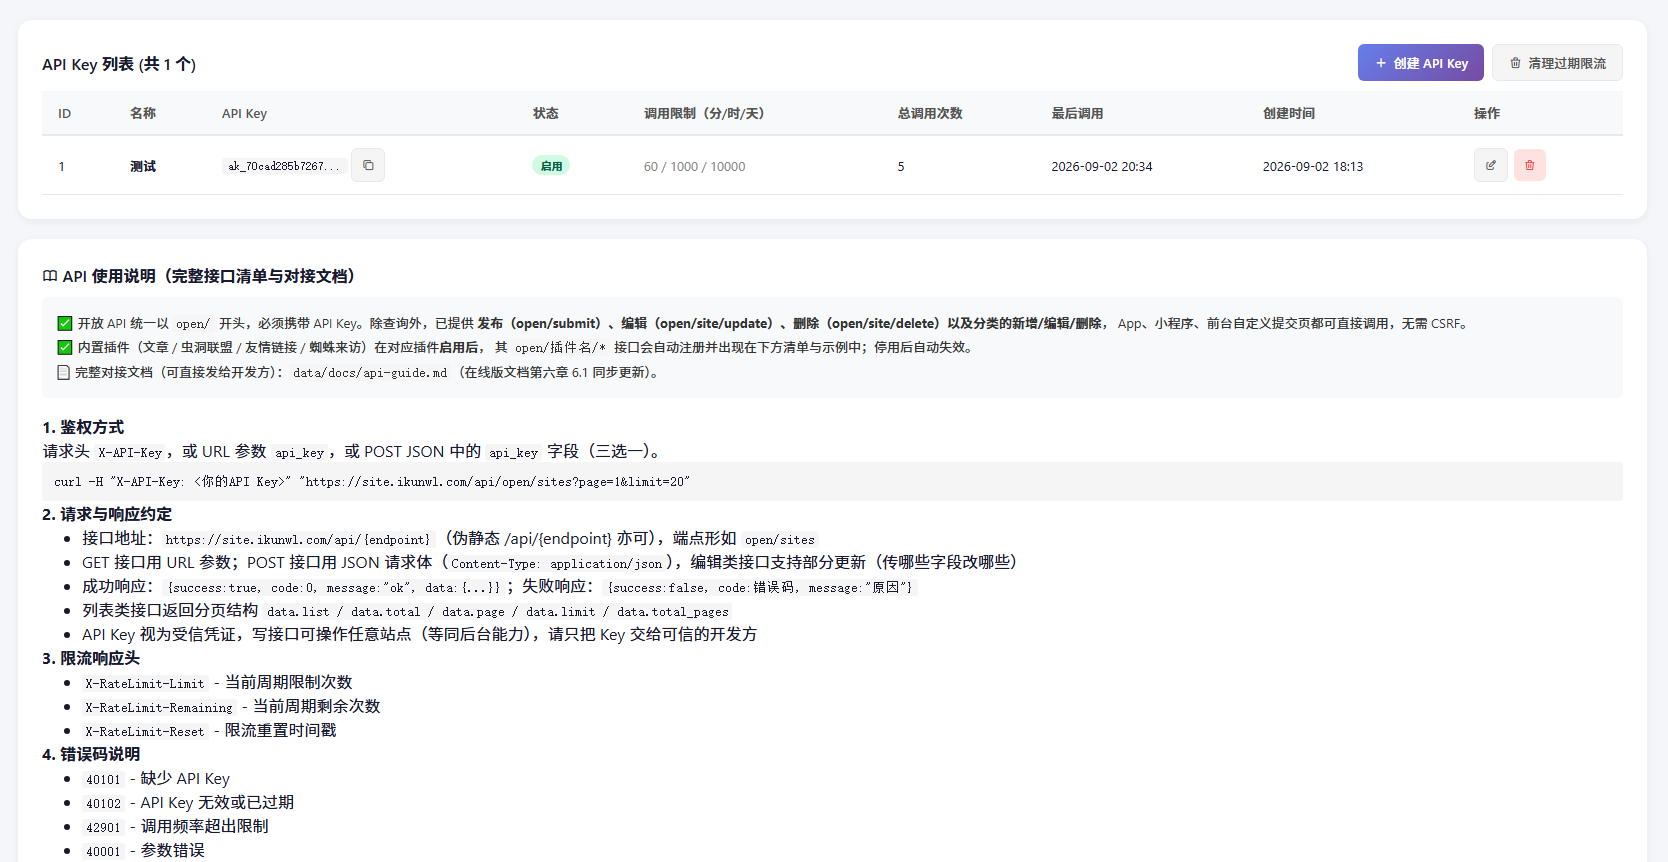
Task: Click the error code 40102
Action: tap(103, 803)
